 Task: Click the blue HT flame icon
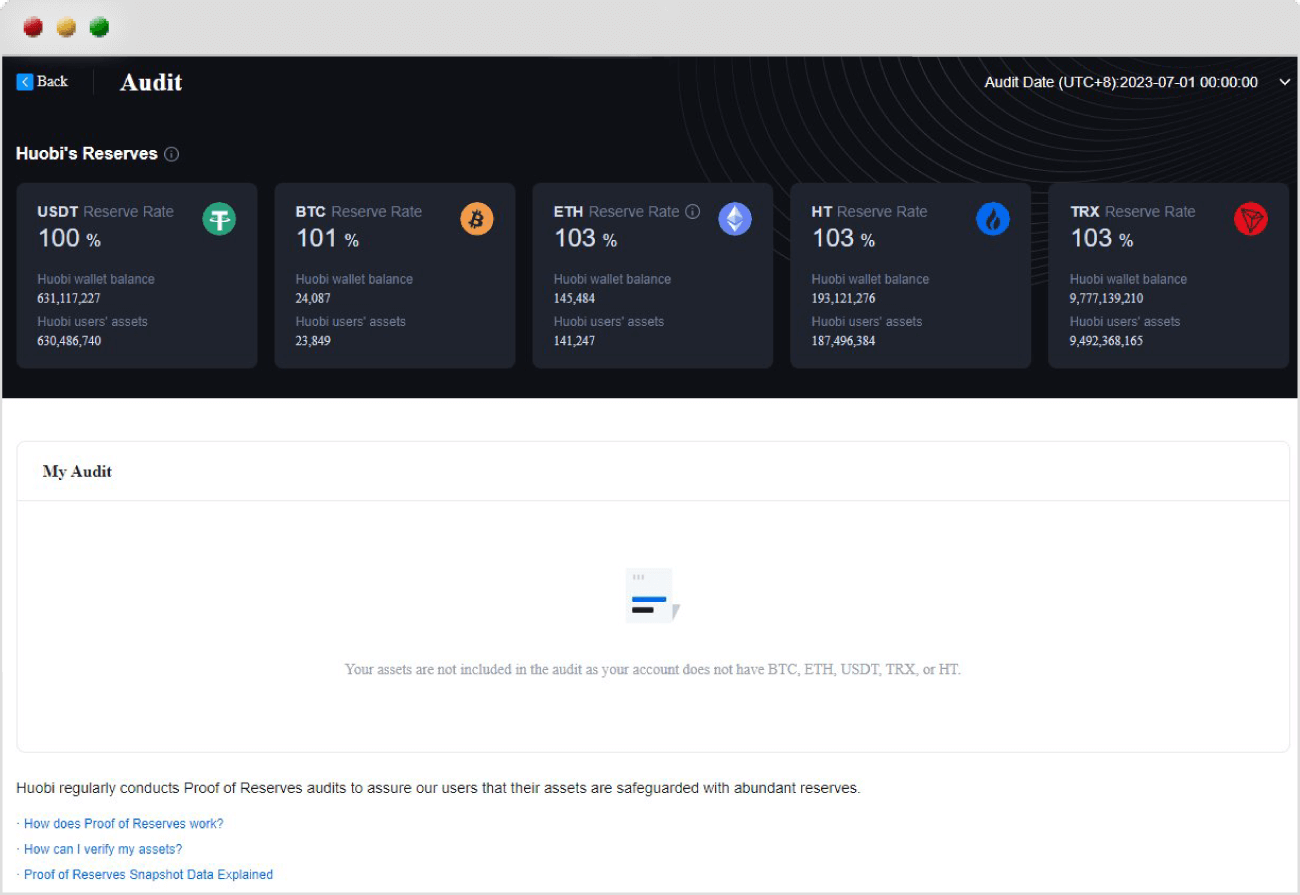click(x=993, y=219)
